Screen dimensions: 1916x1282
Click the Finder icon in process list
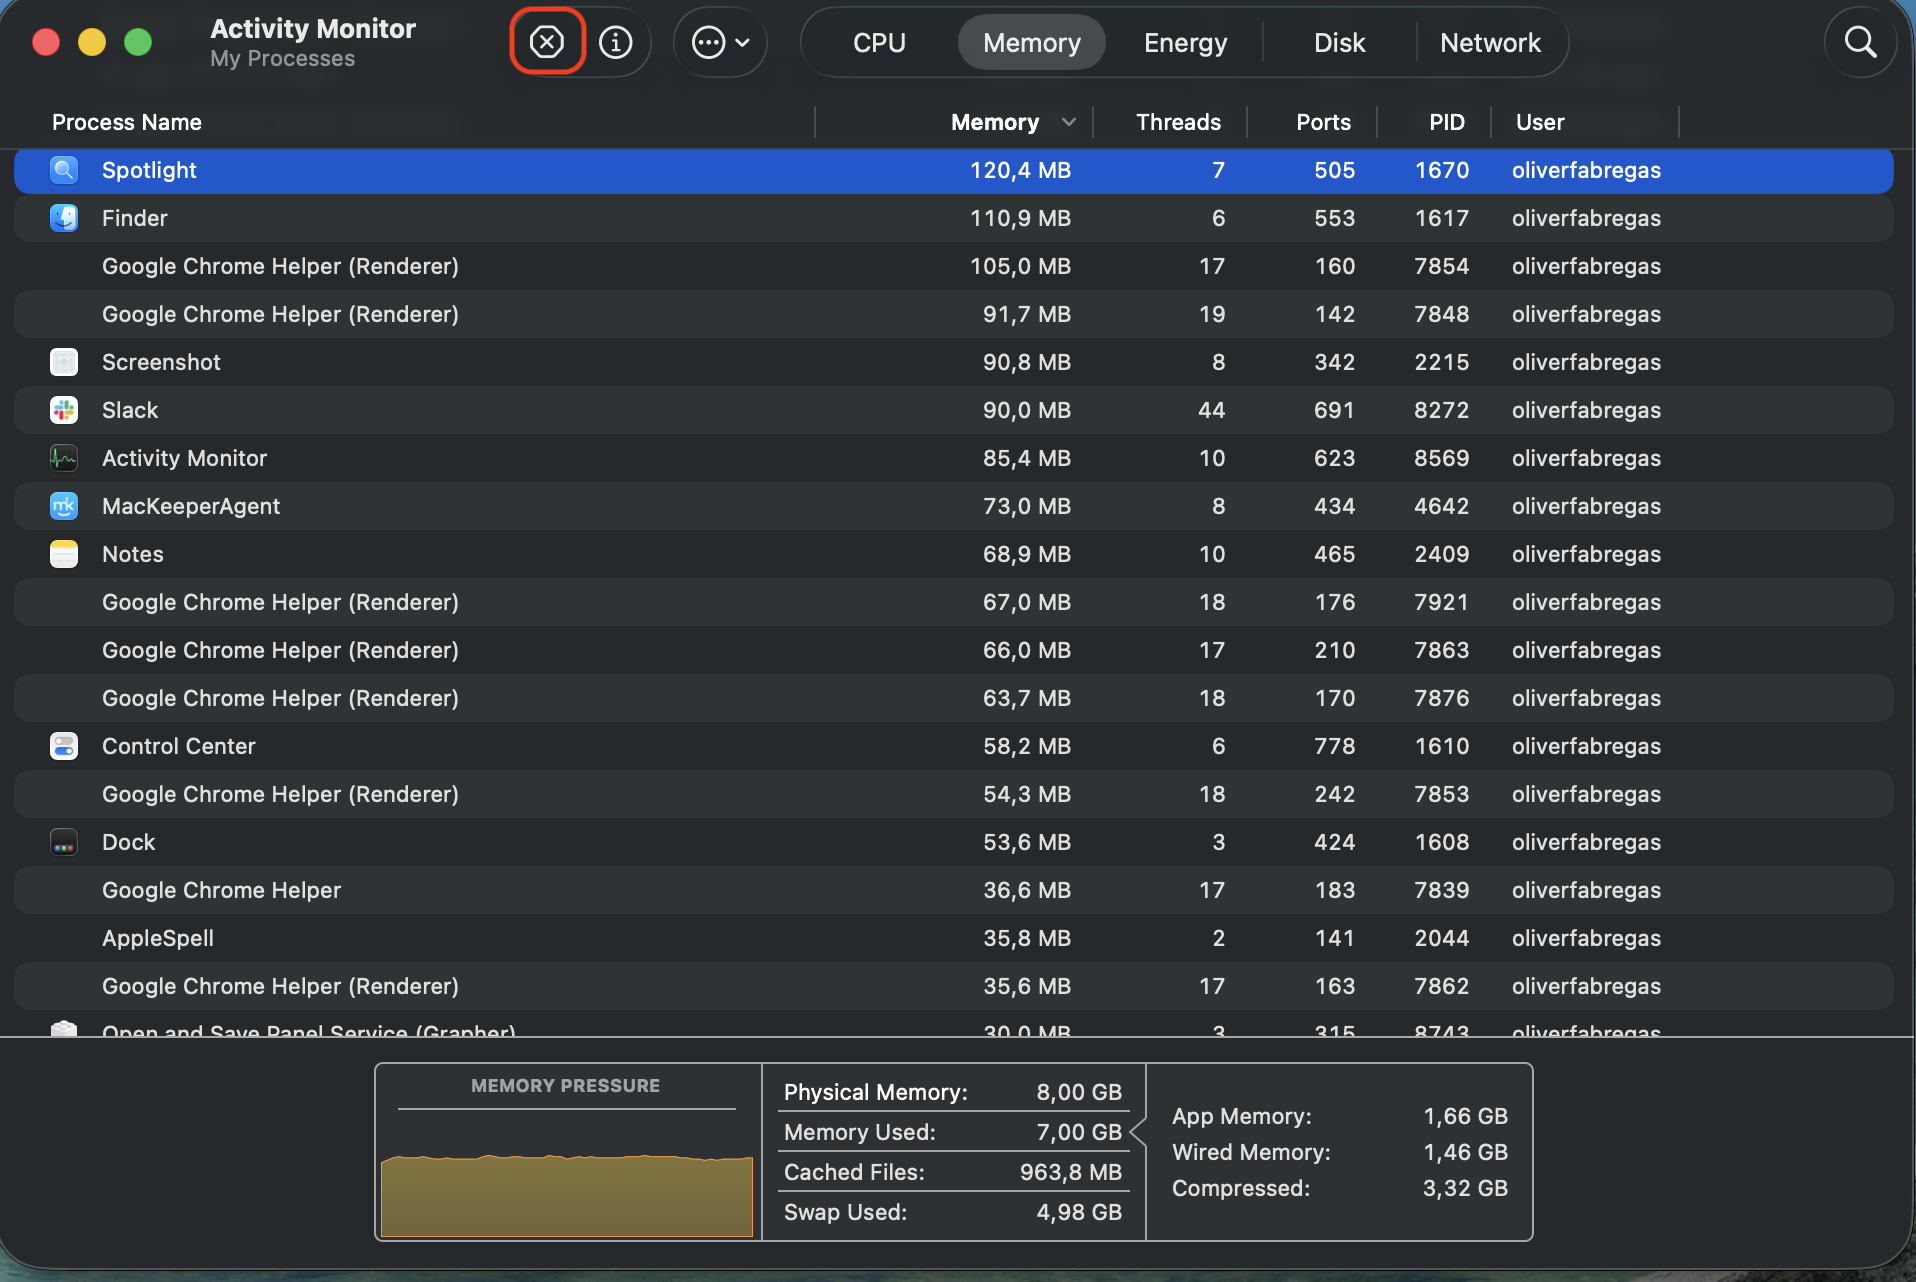pyautogui.click(x=64, y=218)
